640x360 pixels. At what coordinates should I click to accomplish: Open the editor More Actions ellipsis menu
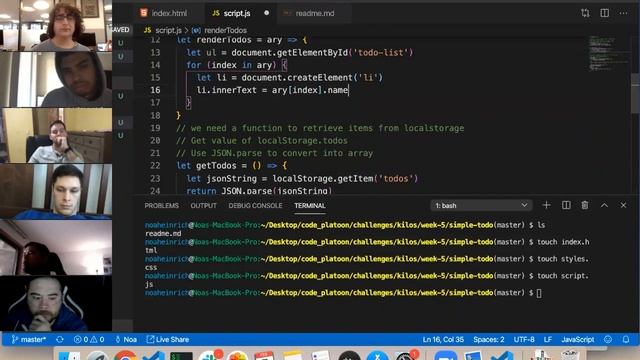coord(623,13)
